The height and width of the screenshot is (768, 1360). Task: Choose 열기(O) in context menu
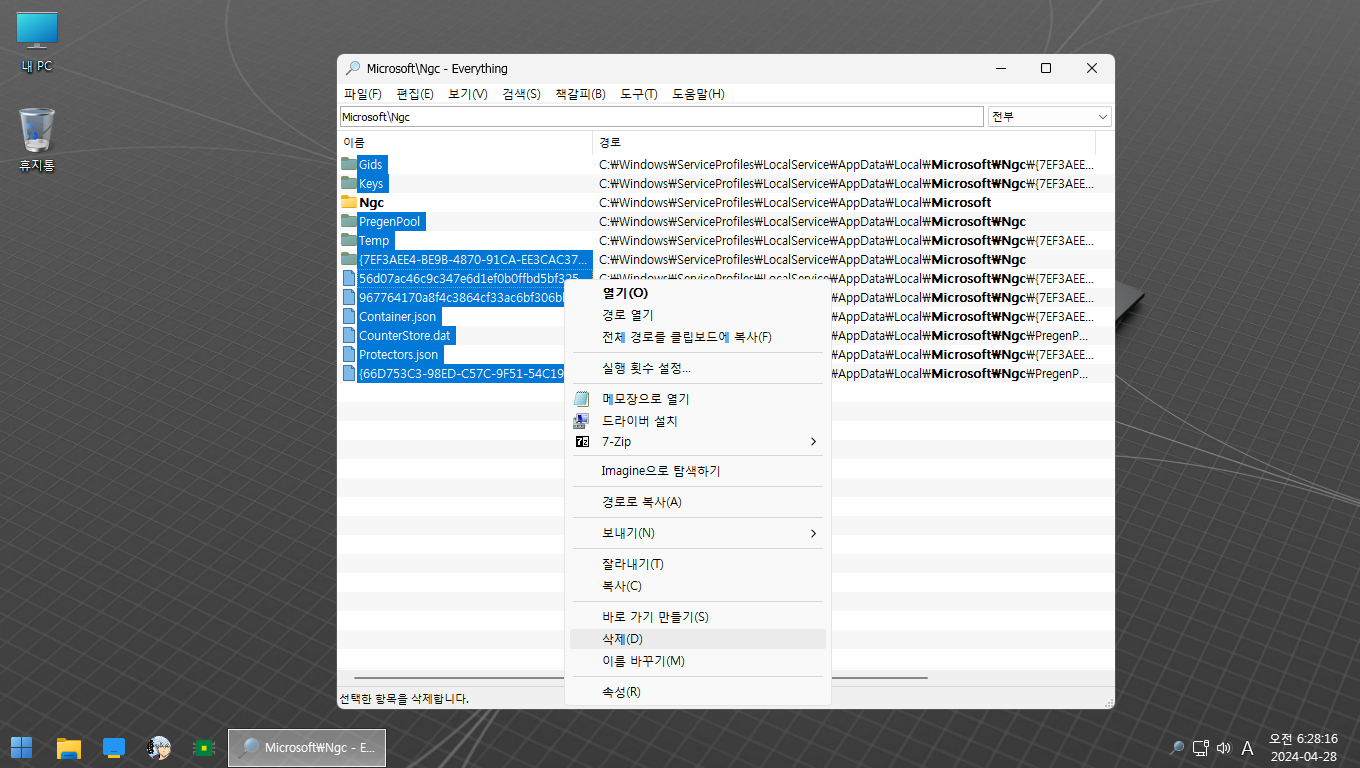[698, 293]
